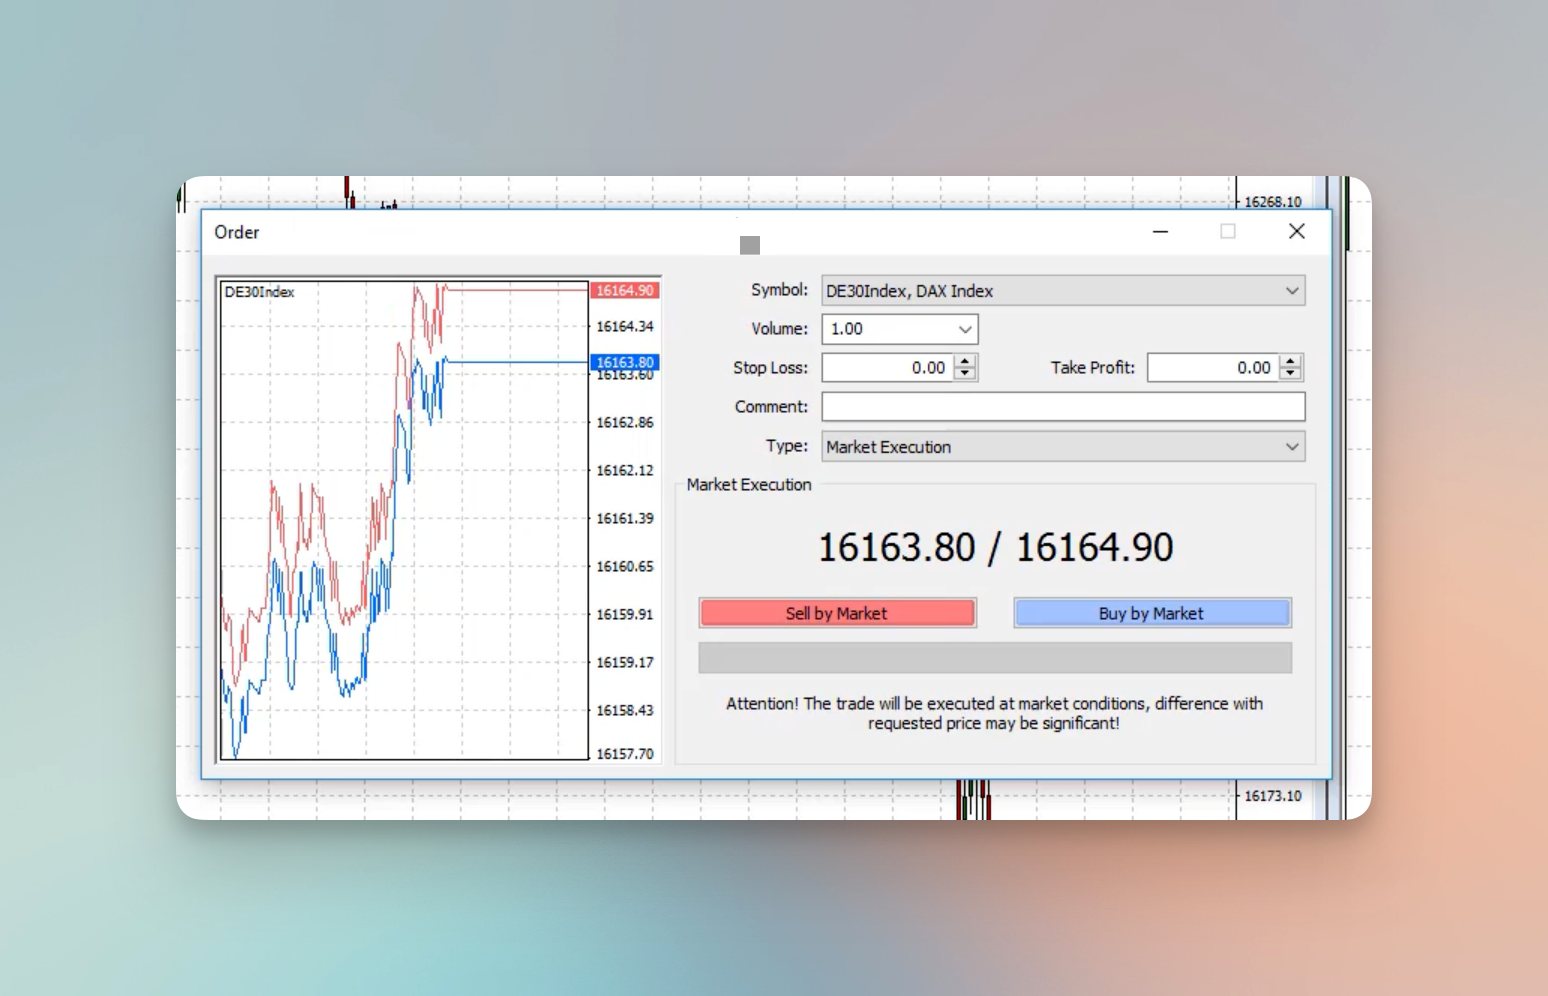Click the disabled maximize button

pyautogui.click(x=1228, y=232)
